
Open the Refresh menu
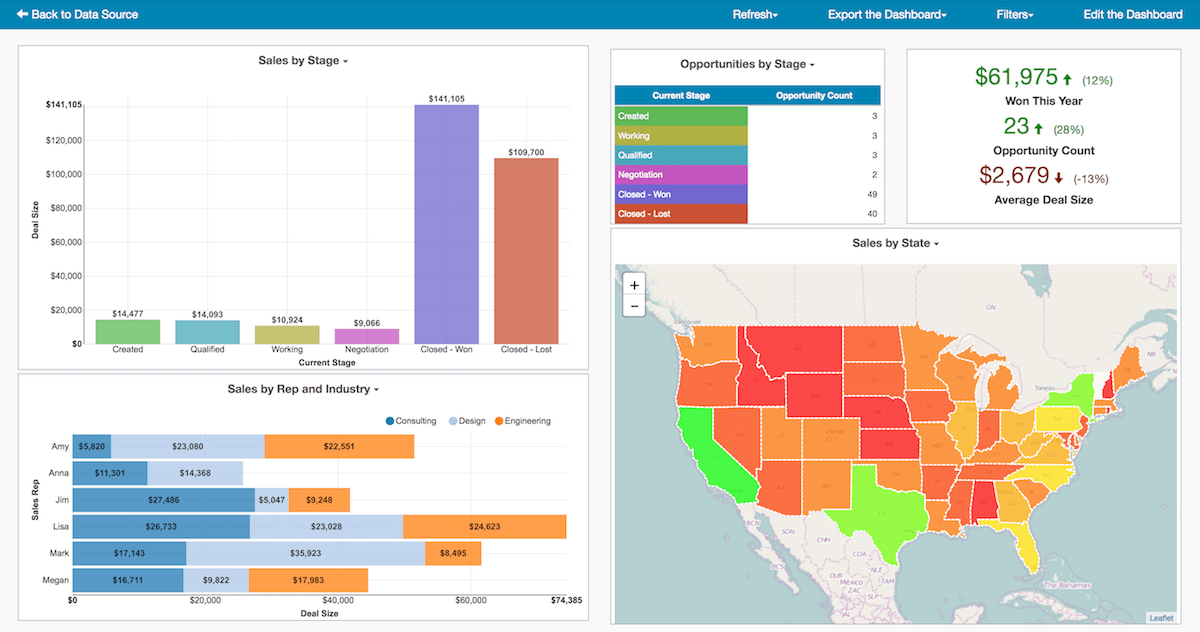[x=755, y=14]
